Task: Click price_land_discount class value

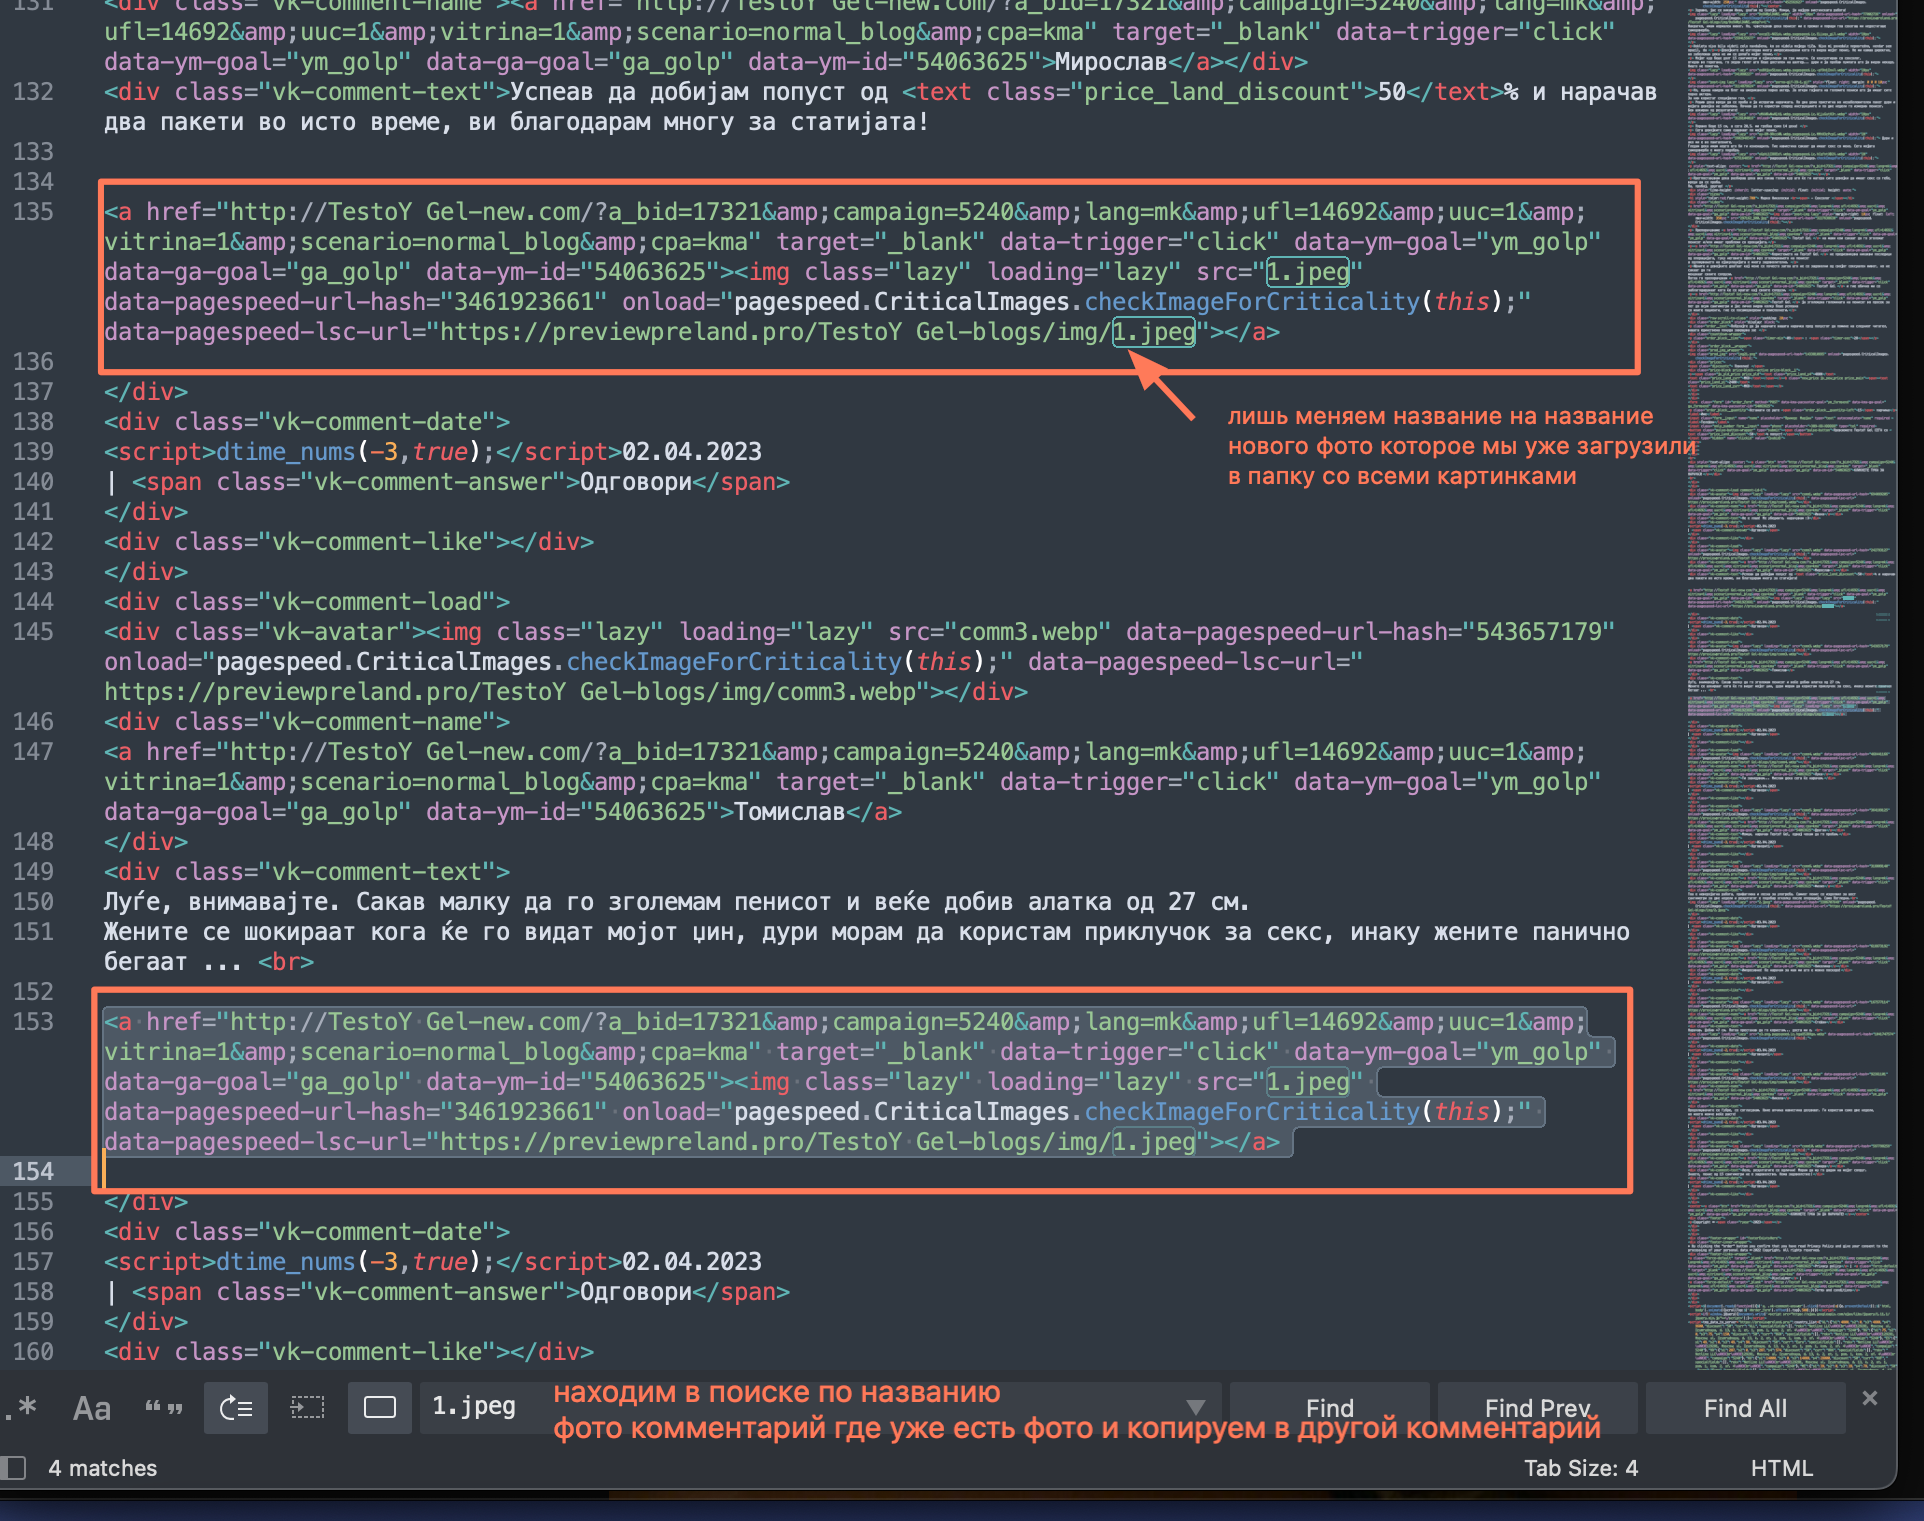Action: pos(1216,92)
